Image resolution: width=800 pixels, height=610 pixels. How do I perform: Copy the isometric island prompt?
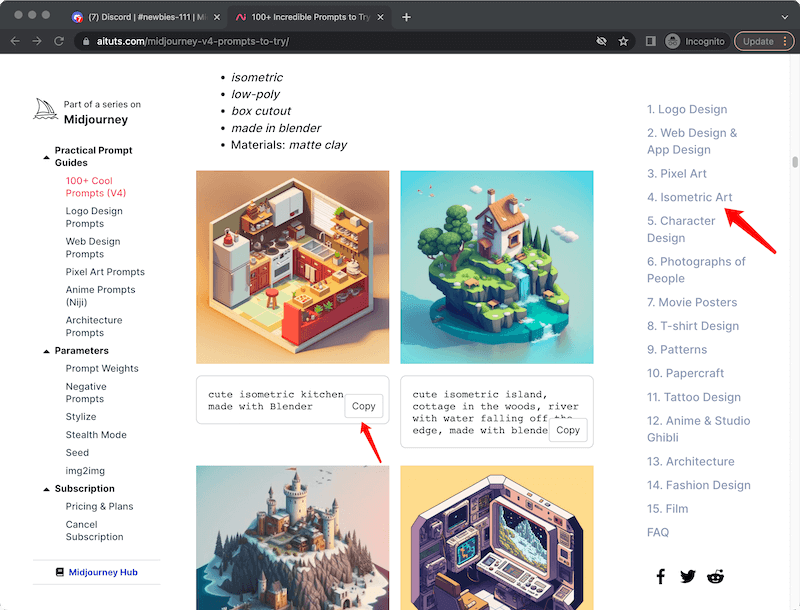click(x=568, y=430)
